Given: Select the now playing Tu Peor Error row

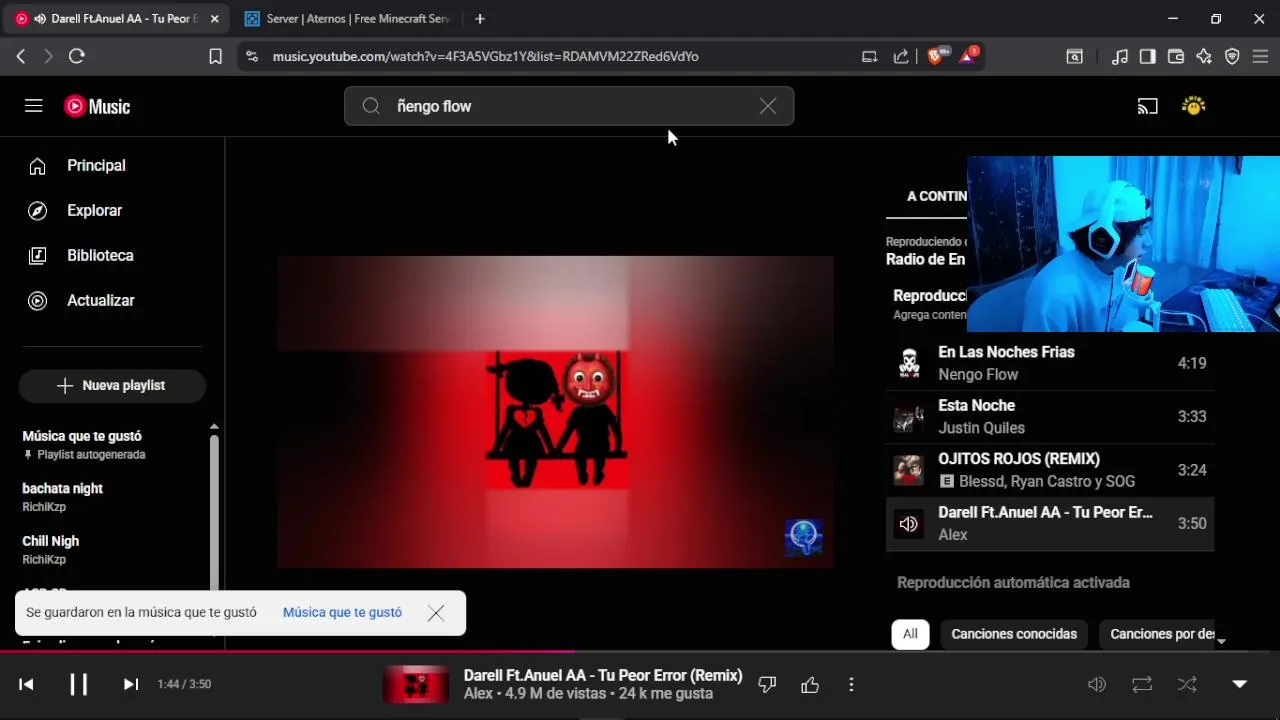Looking at the screenshot, I should point(1050,523).
